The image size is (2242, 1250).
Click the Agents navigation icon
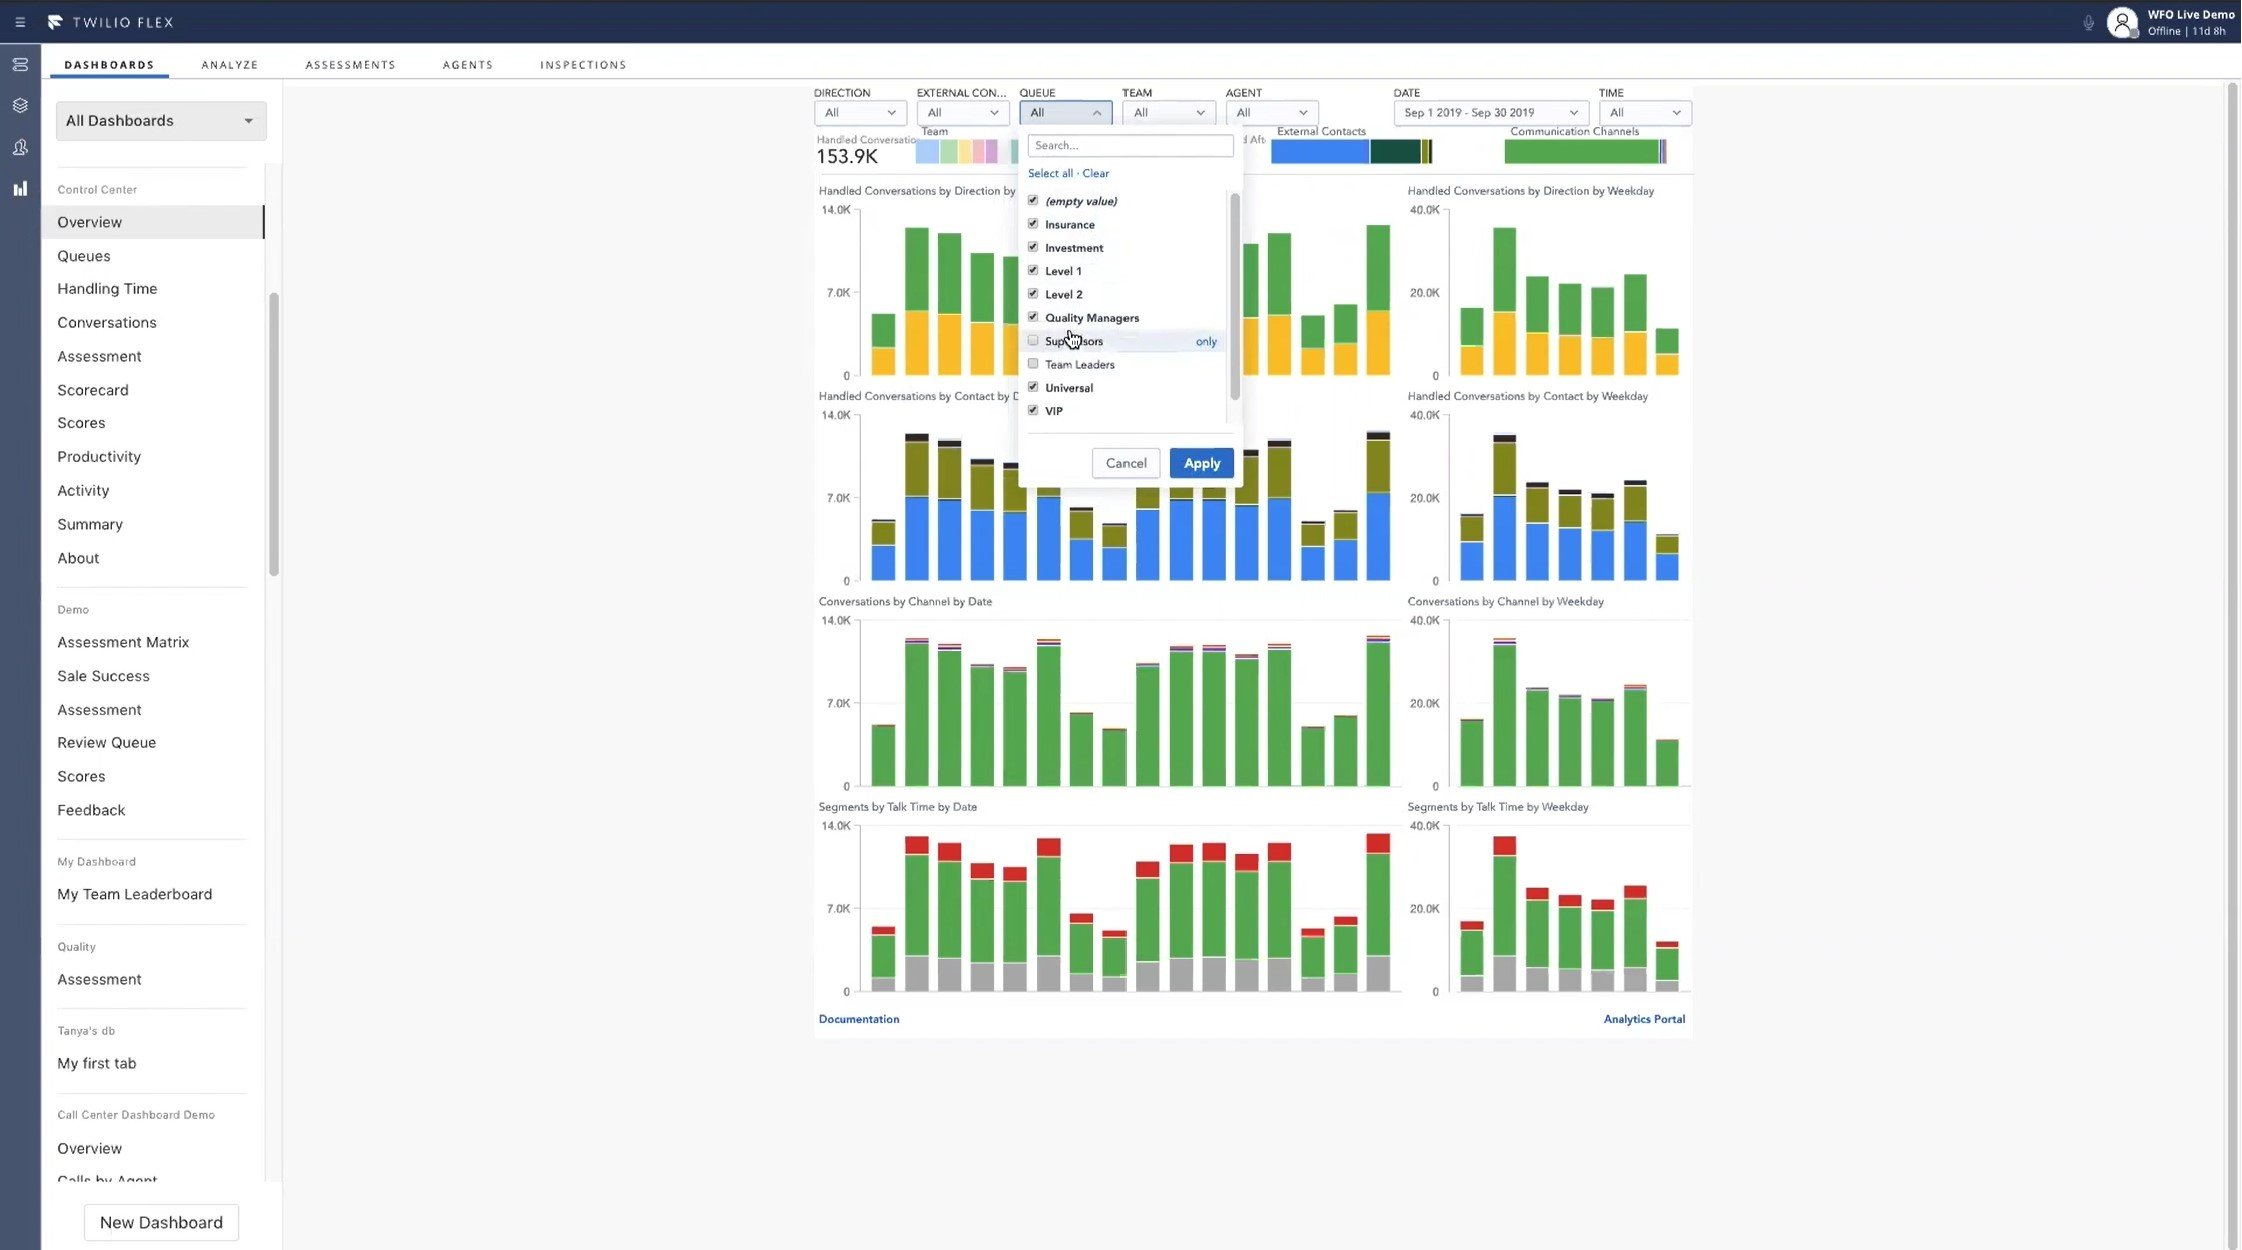click(18, 145)
